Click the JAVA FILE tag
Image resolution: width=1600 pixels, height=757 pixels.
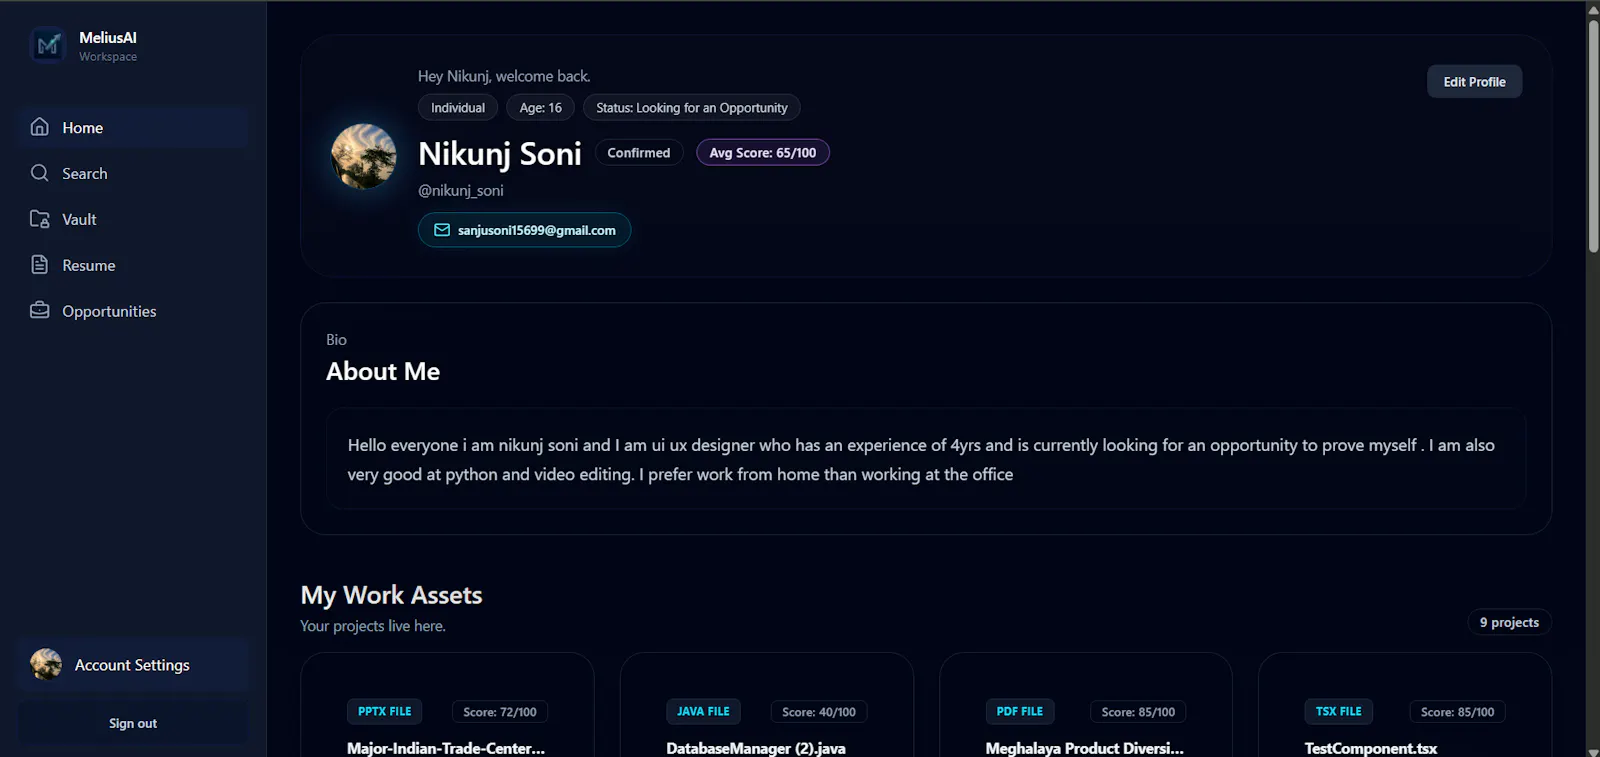pos(703,711)
